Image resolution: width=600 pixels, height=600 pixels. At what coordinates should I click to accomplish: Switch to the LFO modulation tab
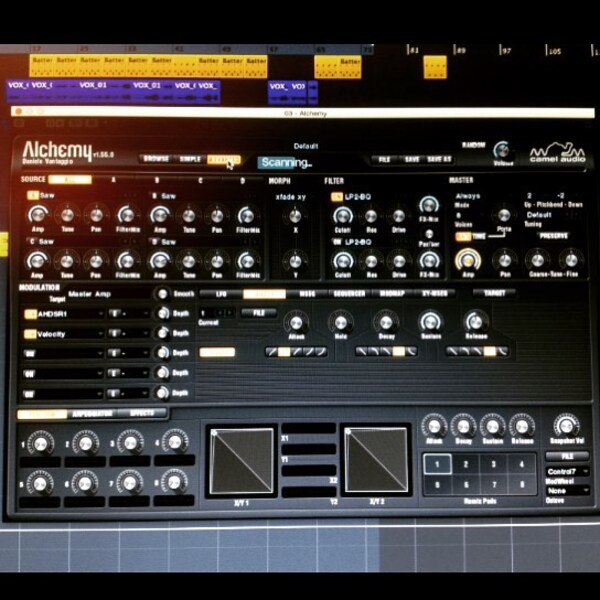pyautogui.click(x=221, y=294)
